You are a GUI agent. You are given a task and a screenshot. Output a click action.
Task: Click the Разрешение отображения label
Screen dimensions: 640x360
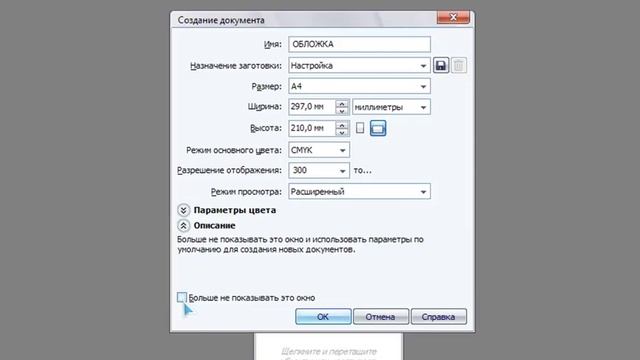point(229,171)
